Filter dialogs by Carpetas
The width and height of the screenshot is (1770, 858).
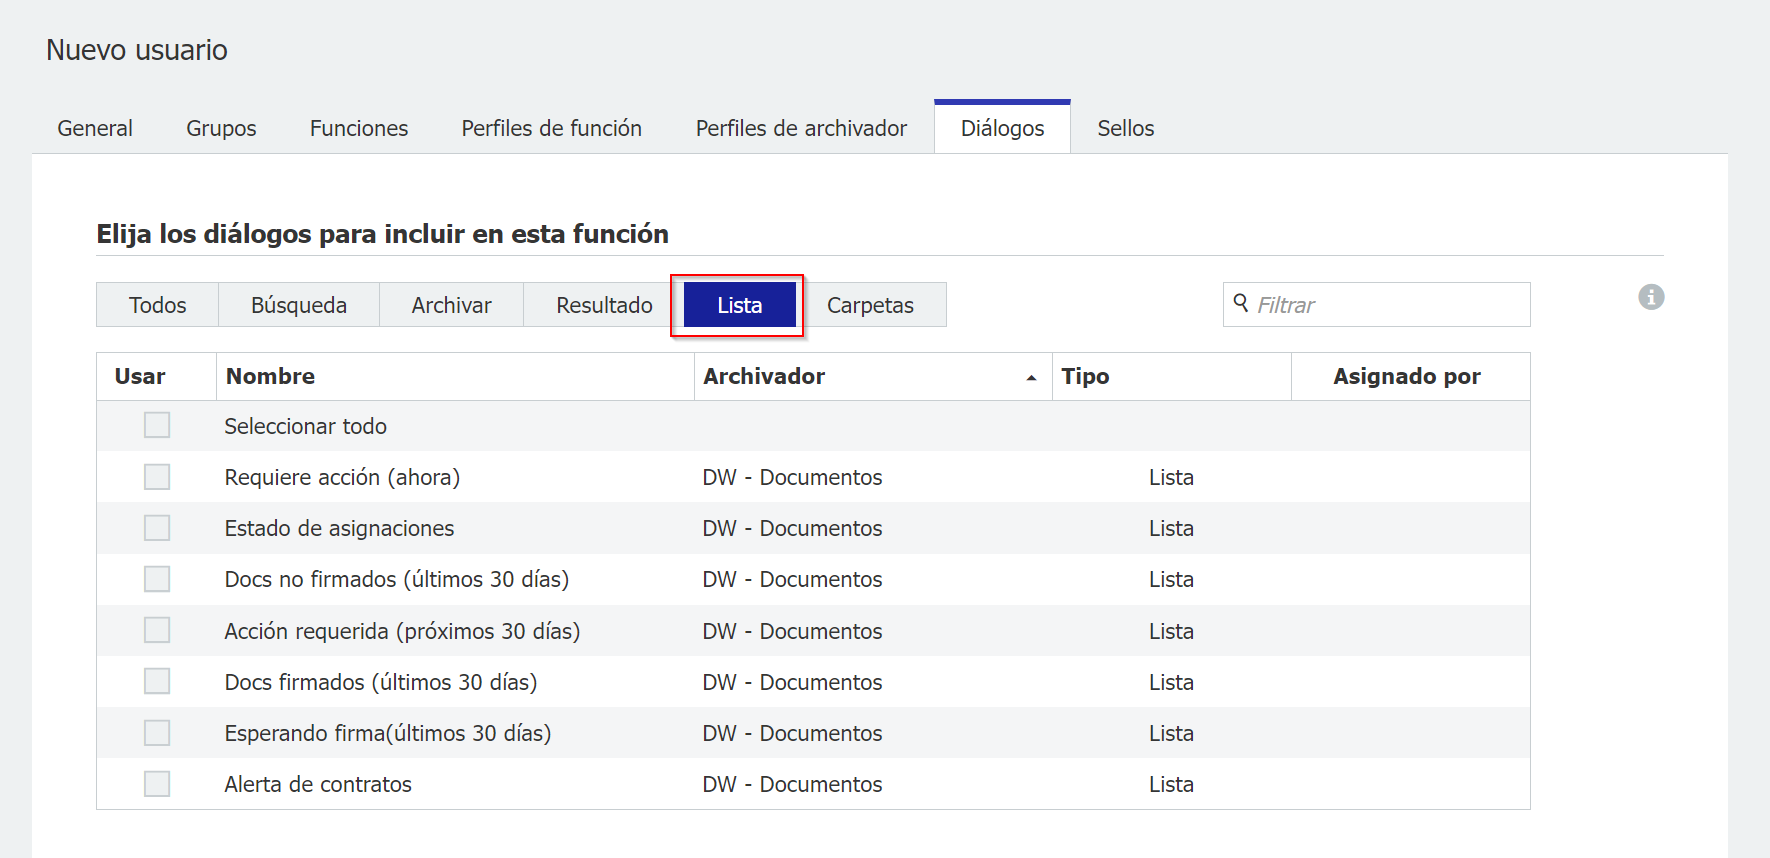871,305
